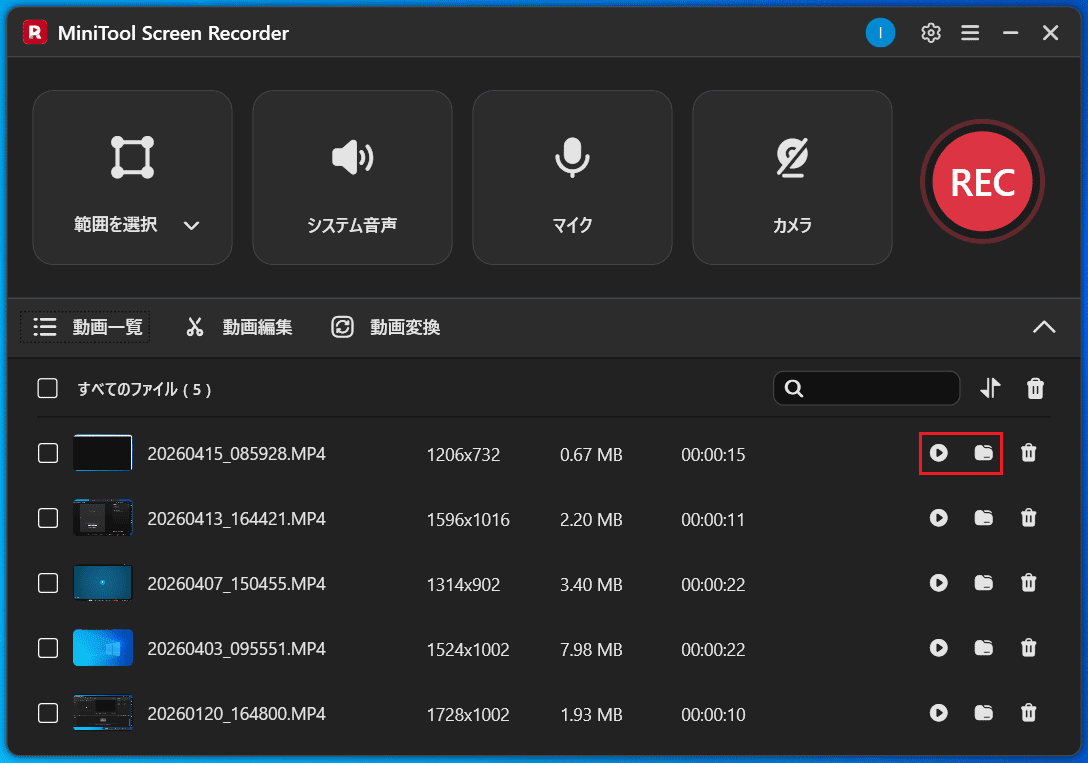The width and height of the screenshot is (1088, 763).
Task: Click the blue user account avatar
Action: click(x=881, y=33)
